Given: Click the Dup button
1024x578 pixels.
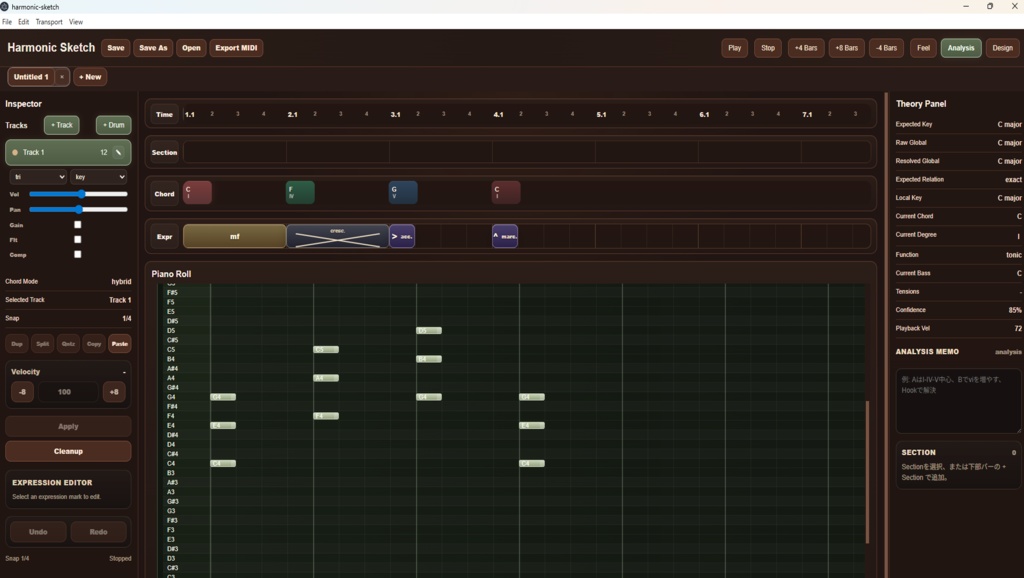Looking at the screenshot, I should click(17, 344).
